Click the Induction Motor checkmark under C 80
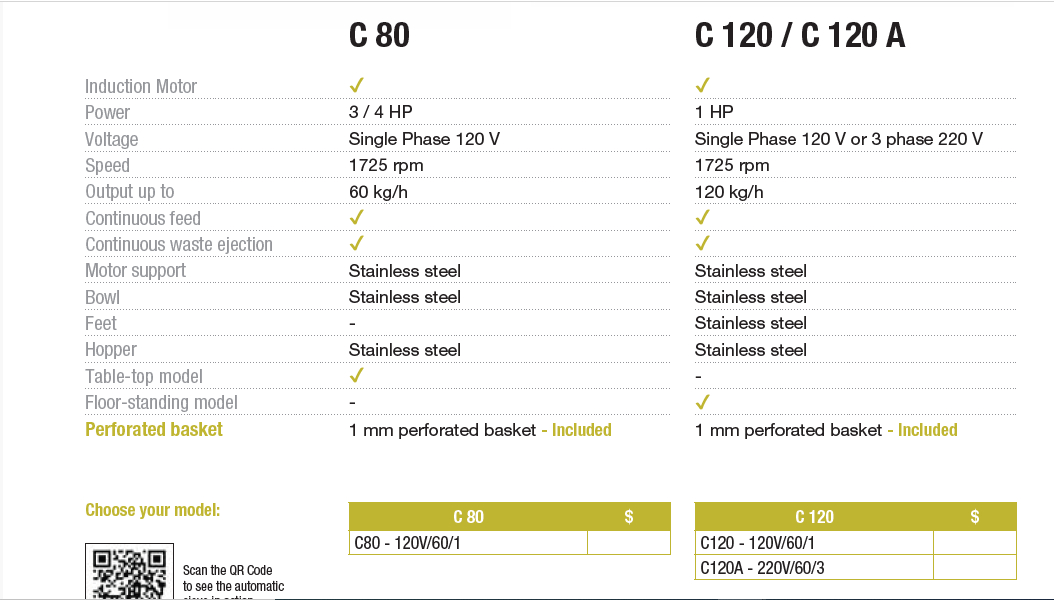Viewport: 1054px width, 600px height. point(356,85)
